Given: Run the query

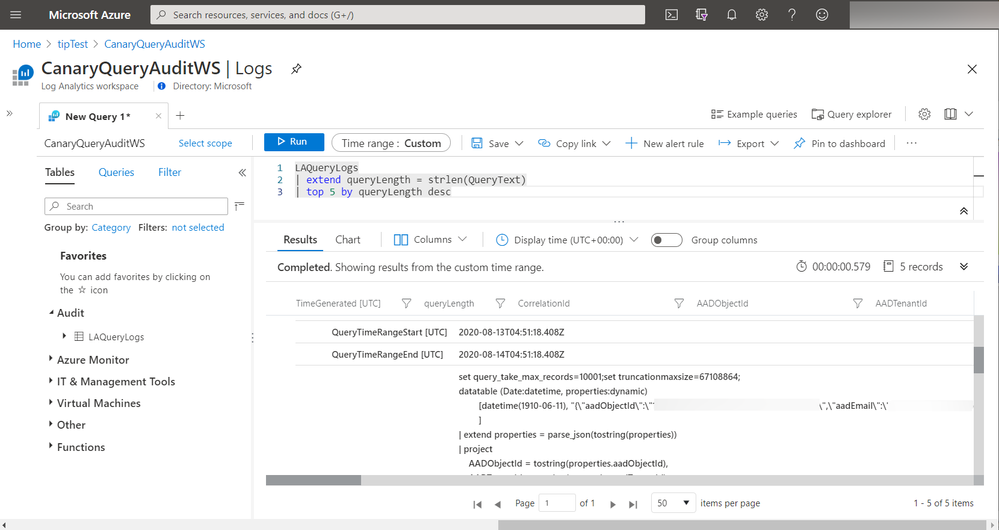Looking at the screenshot, I should click(294, 142).
